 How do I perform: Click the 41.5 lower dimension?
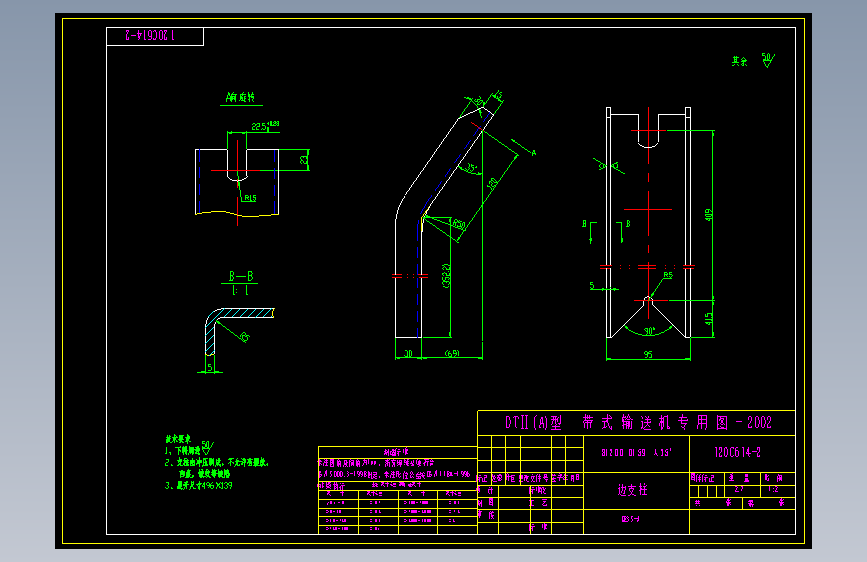tap(708, 319)
